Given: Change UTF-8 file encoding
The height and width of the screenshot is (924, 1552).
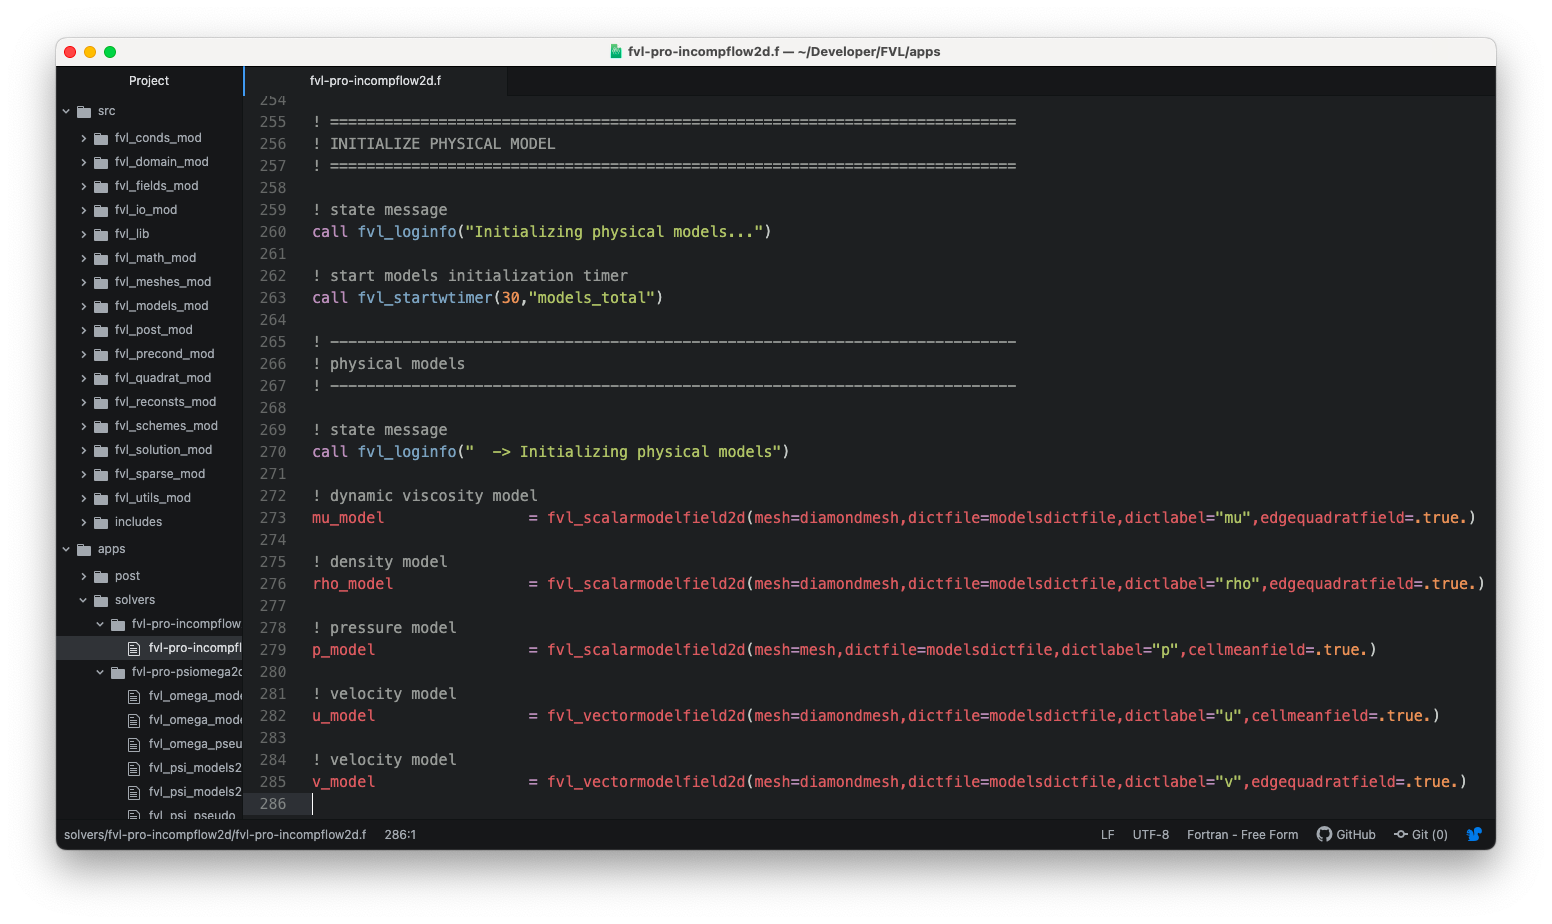Looking at the screenshot, I should coord(1150,834).
